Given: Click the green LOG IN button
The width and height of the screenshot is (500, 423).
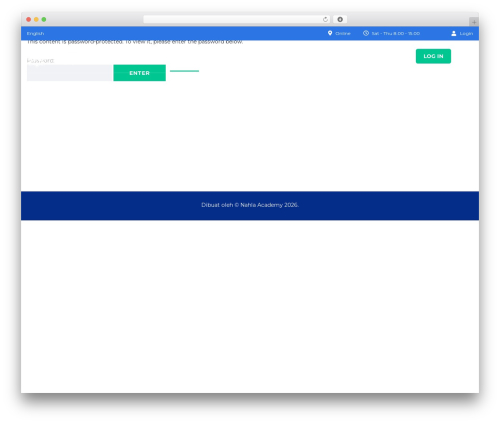Looking at the screenshot, I should [433, 56].
